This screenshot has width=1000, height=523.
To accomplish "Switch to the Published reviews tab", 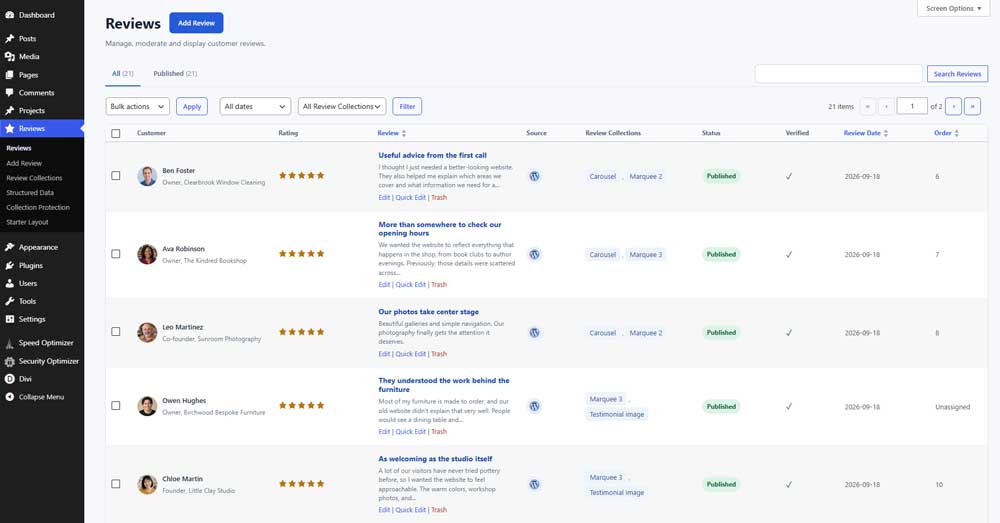I will [x=175, y=74].
